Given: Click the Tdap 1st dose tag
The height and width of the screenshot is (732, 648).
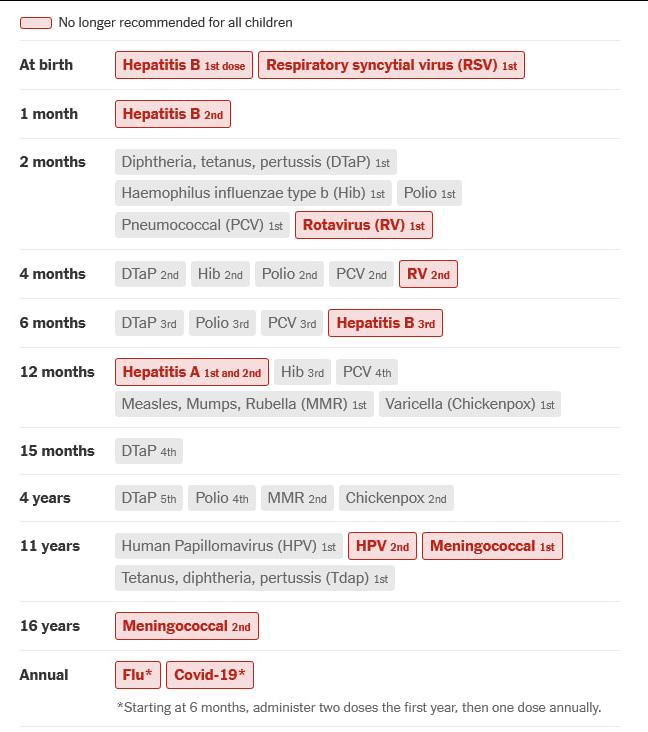Looking at the screenshot, I should [x=254, y=578].
